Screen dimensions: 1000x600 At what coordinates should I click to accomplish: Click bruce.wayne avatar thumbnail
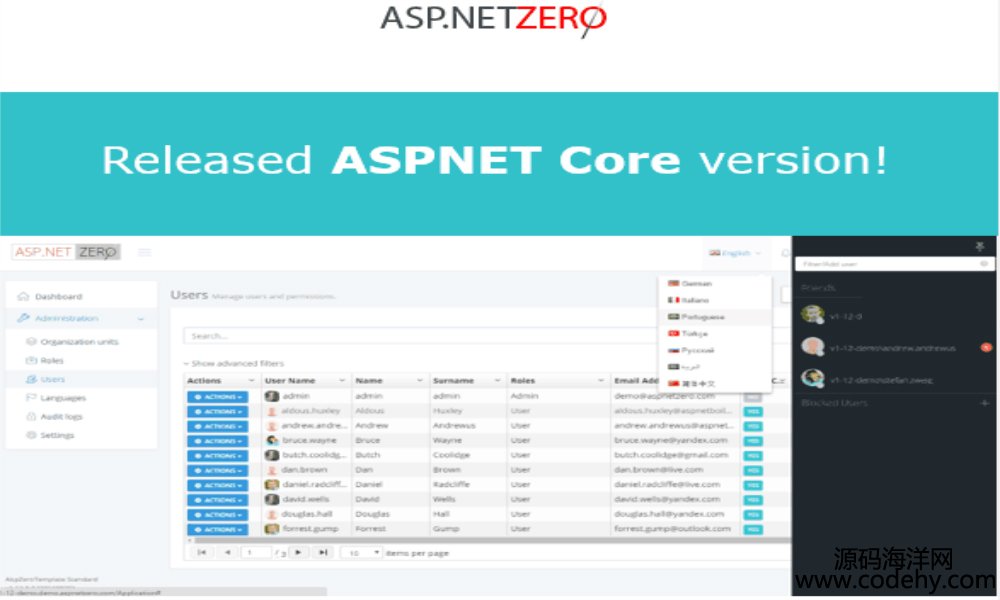click(x=272, y=440)
